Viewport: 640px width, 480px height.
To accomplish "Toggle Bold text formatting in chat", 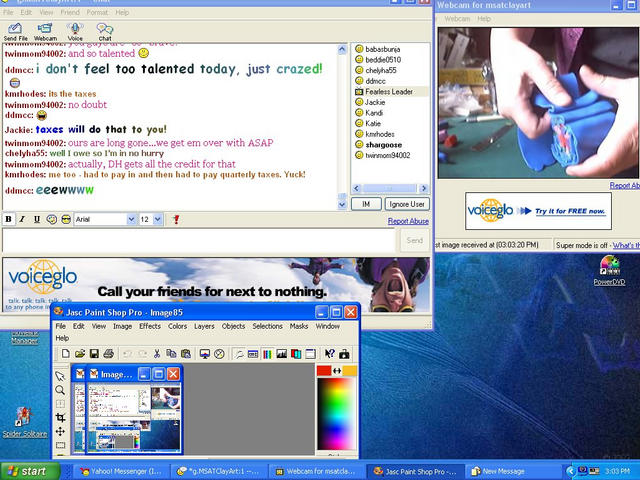I will coord(8,219).
